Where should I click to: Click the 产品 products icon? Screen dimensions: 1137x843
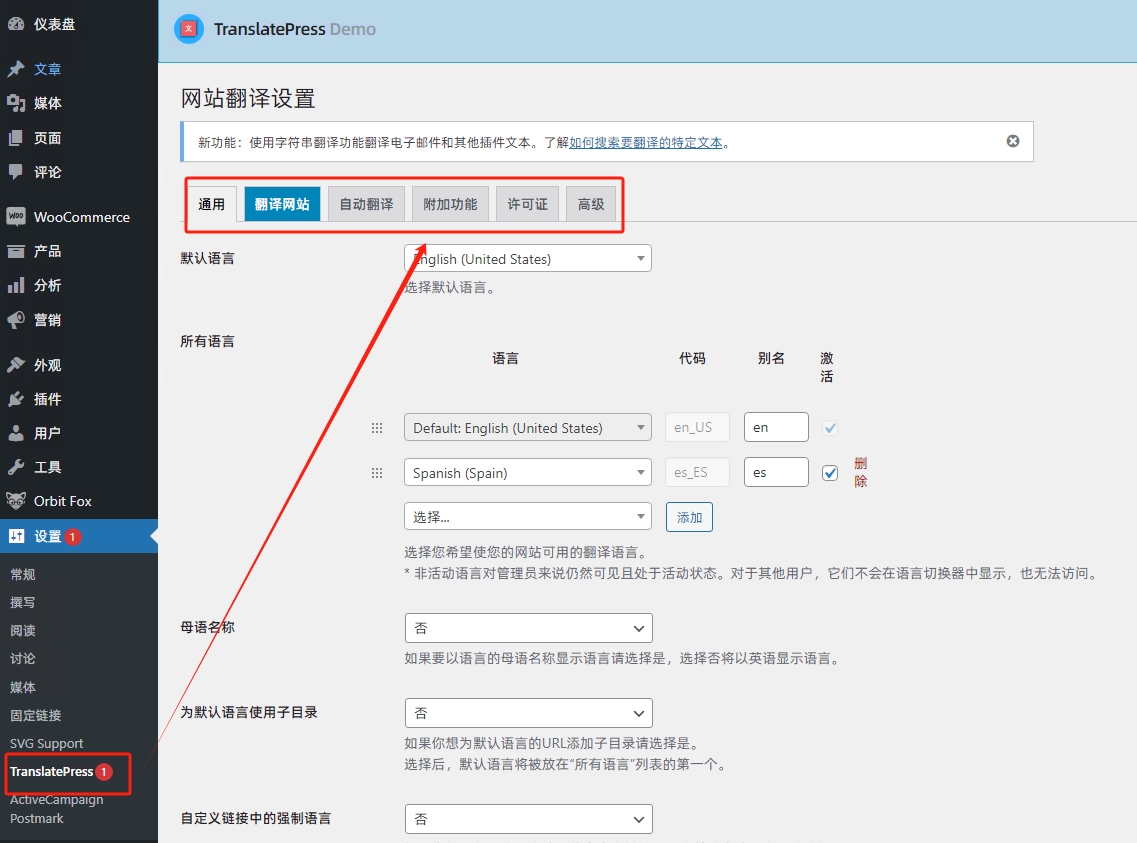pos(16,251)
